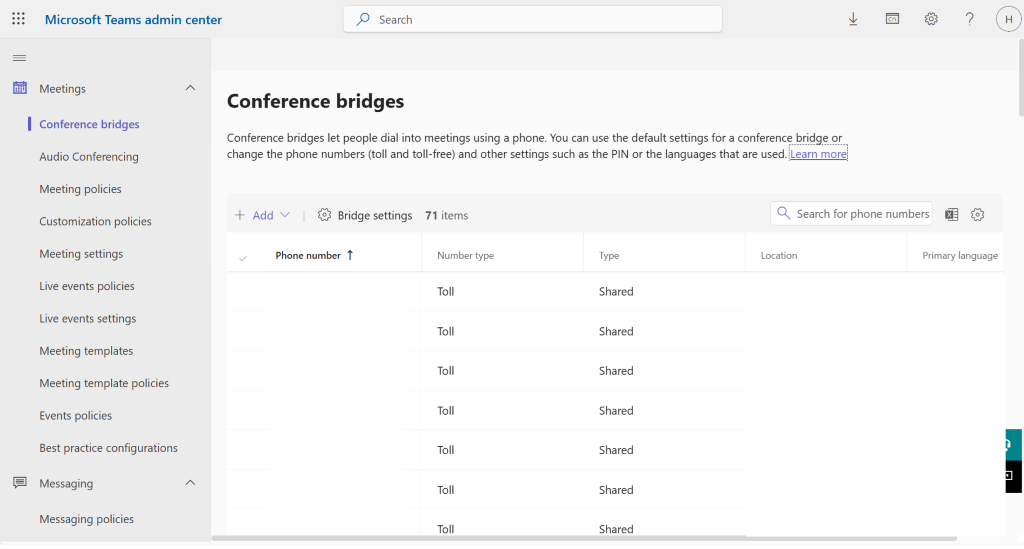Click the Messaging chat icon in sidebar
The height and width of the screenshot is (549, 1024).
pos(20,482)
